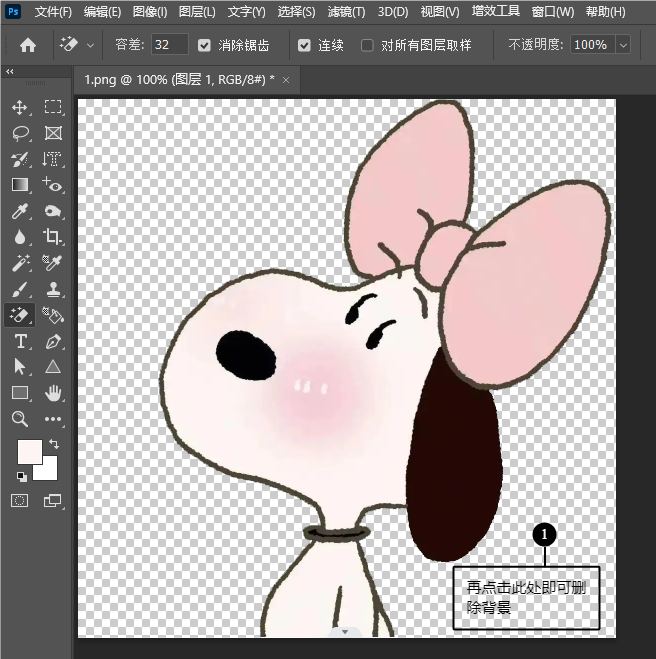
Task: Select the Path Selection arrow tool
Action: [19, 366]
